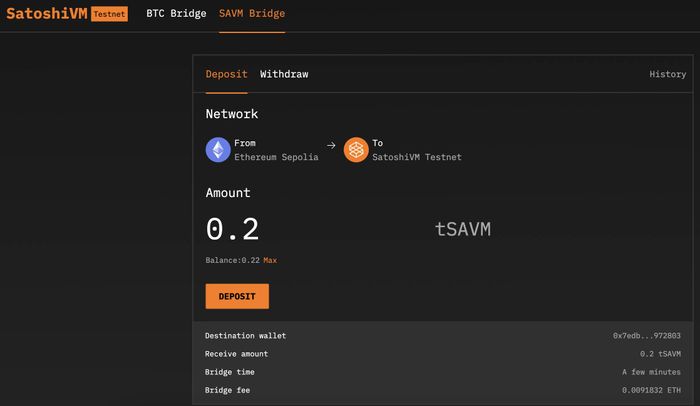Click the bridge fee value 0.0091832 ETH
The width and height of the screenshot is (700, 406).
(x=651, y=390)
